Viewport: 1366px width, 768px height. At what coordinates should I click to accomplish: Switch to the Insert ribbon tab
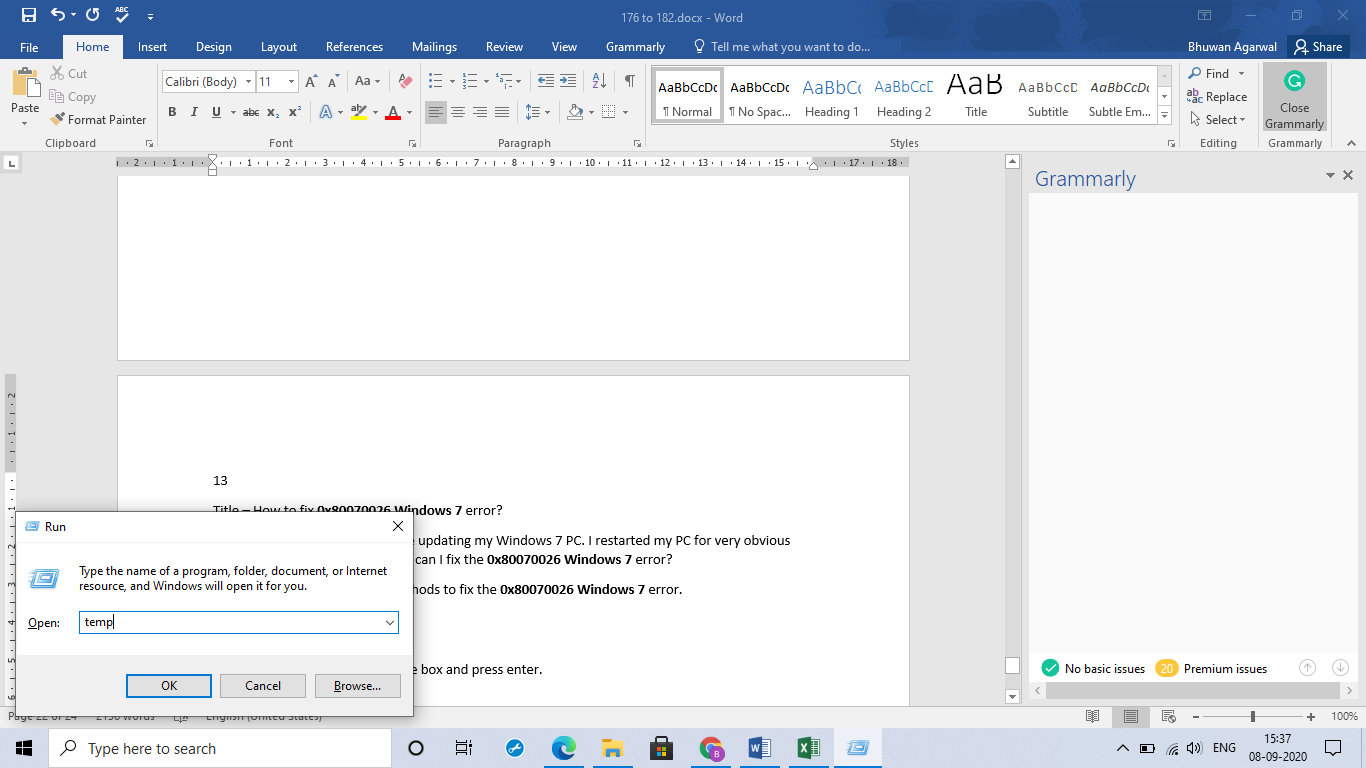tap(152, 47)
